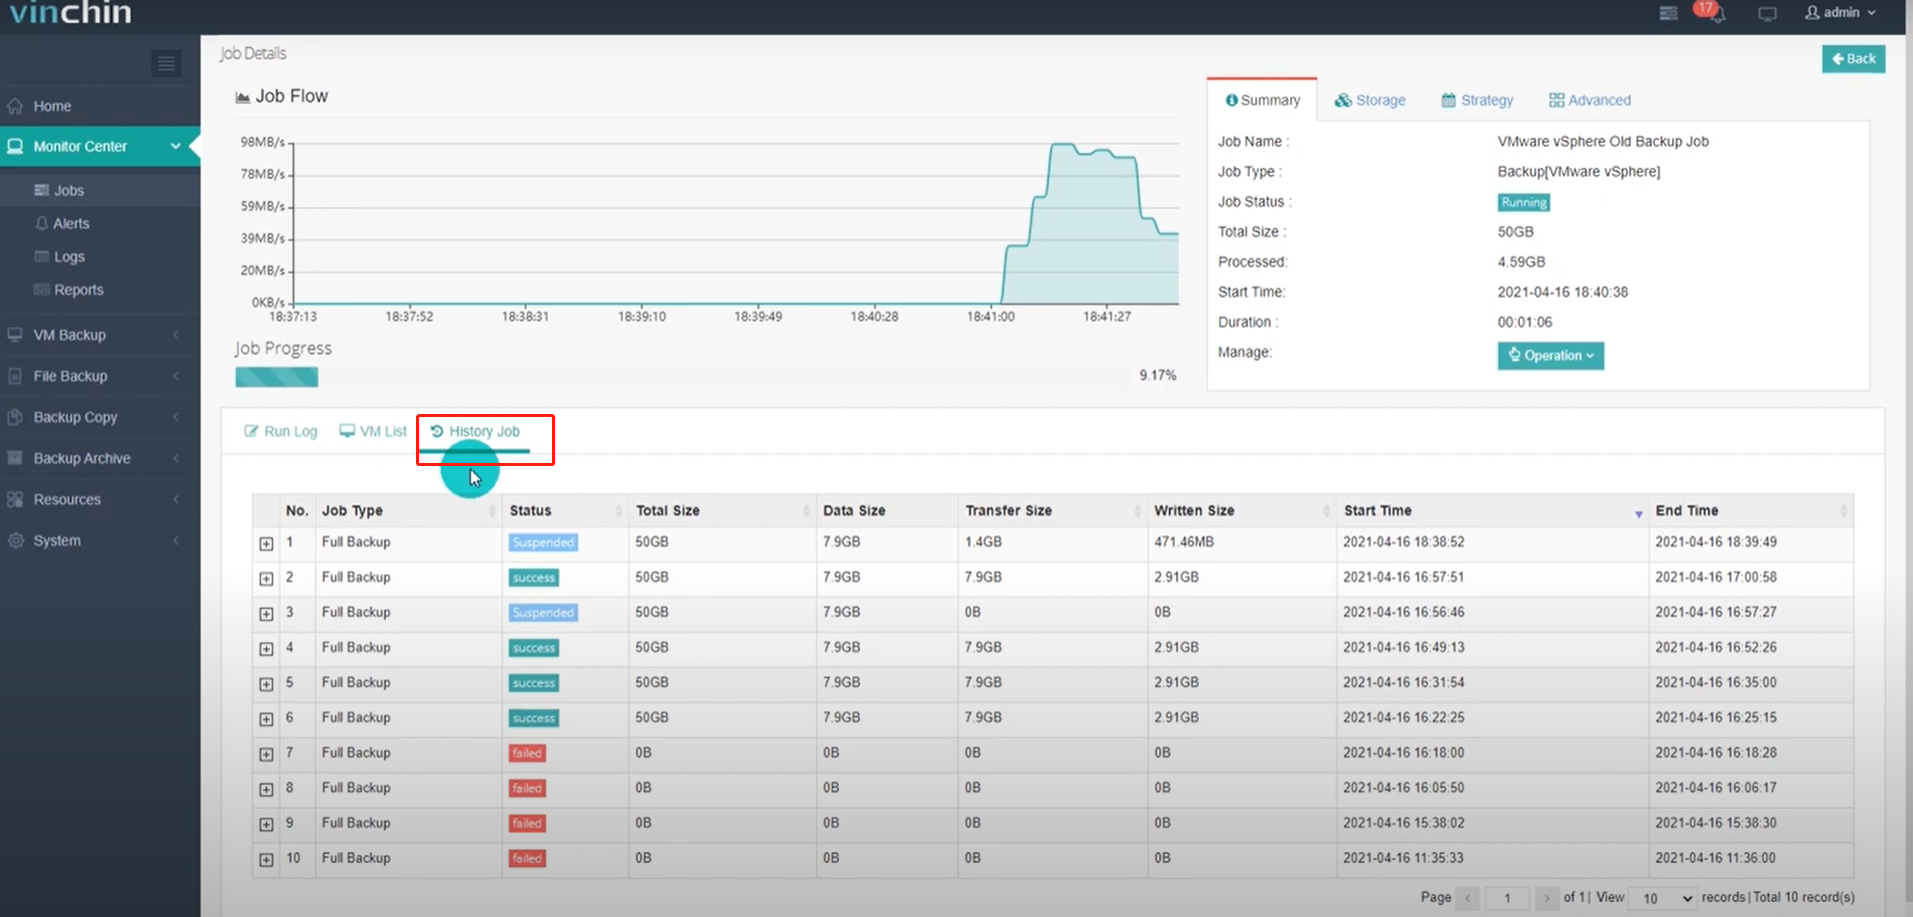Image resolution: width=1913 pixels, height=917 pixels.
Task: Switch to the Run Log tab
Action: pos(280,431)
